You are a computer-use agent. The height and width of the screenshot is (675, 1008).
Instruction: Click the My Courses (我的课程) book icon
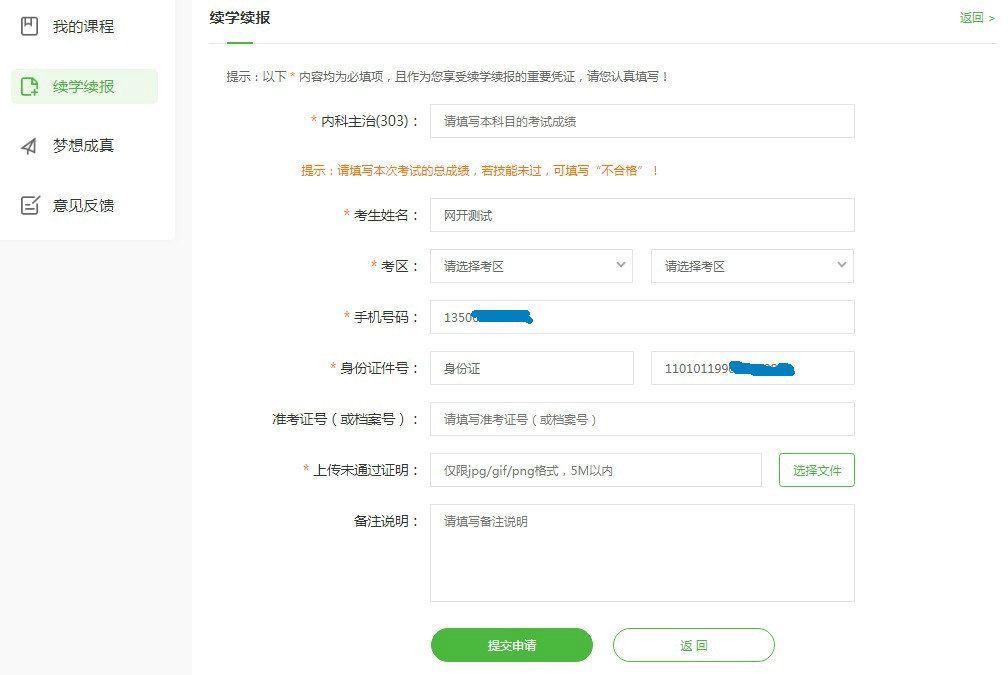29,27
